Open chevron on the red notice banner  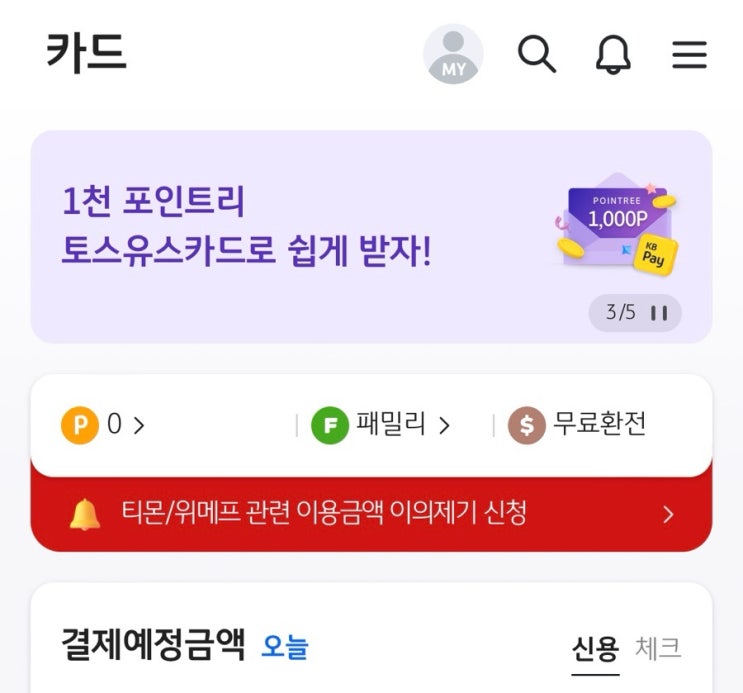pyautogui.click(x=668, y=514)
